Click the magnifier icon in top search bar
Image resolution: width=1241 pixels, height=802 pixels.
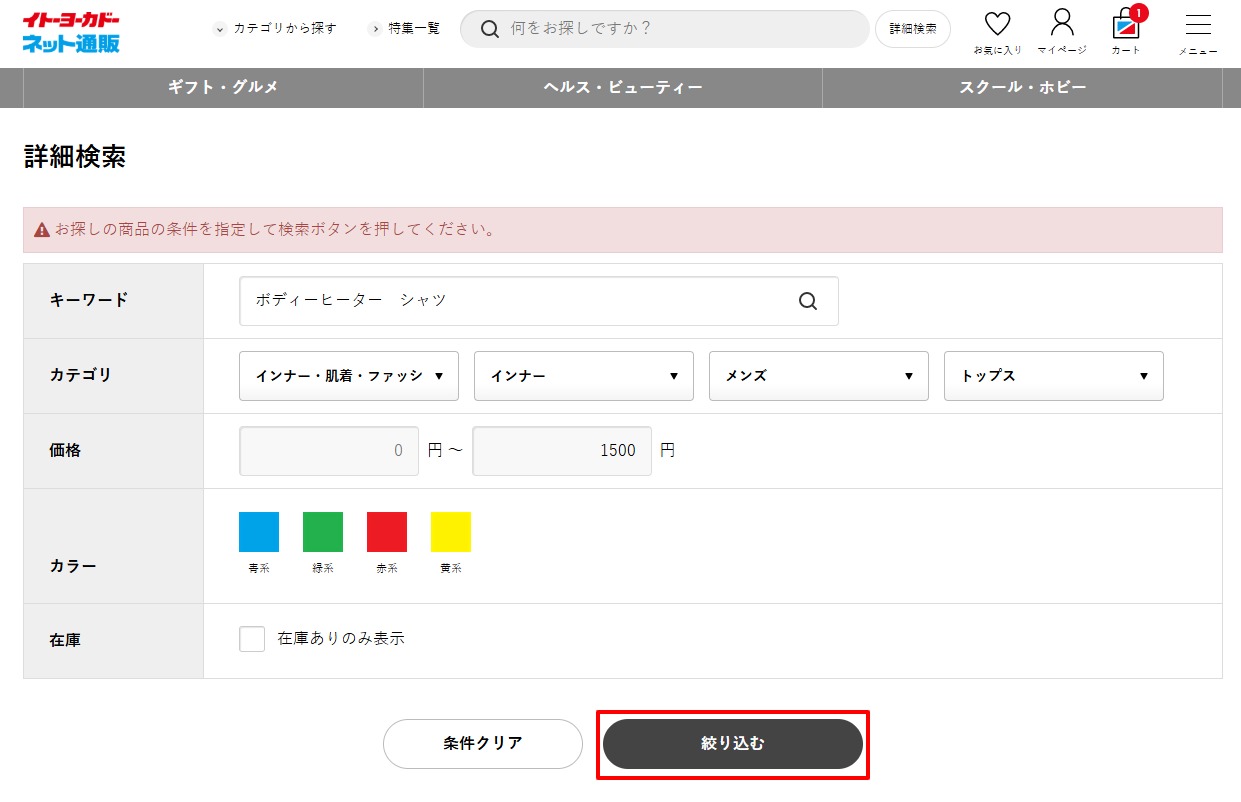tap(490, 29)
